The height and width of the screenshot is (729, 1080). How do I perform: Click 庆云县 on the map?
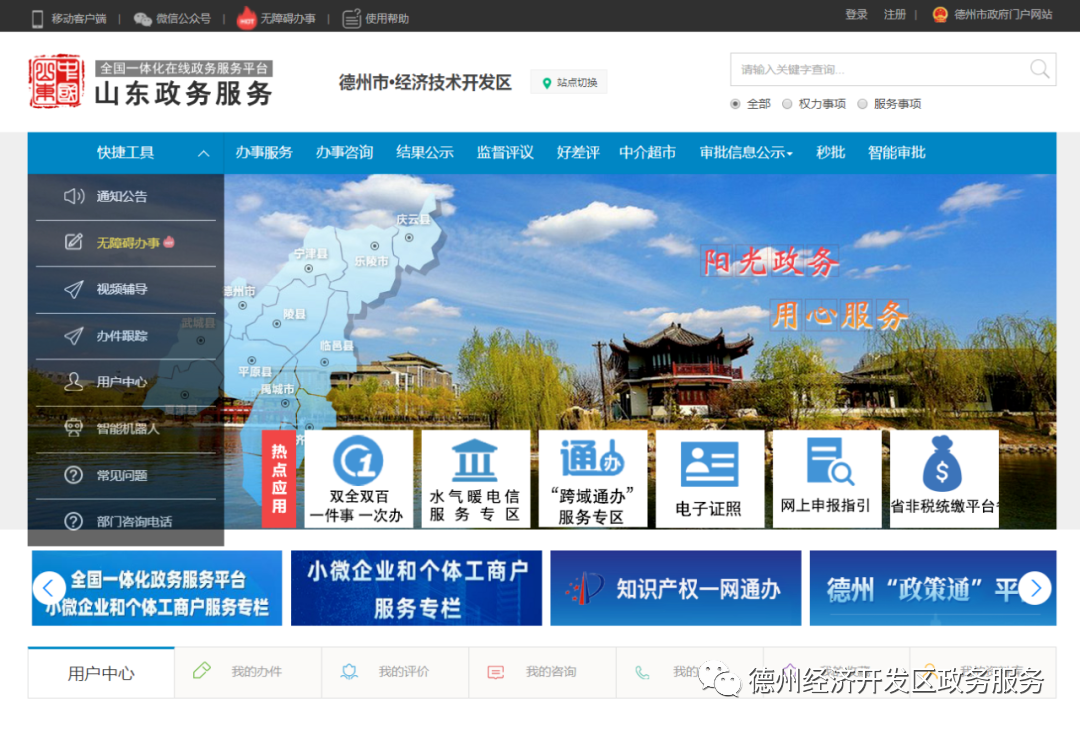[413, 220]
